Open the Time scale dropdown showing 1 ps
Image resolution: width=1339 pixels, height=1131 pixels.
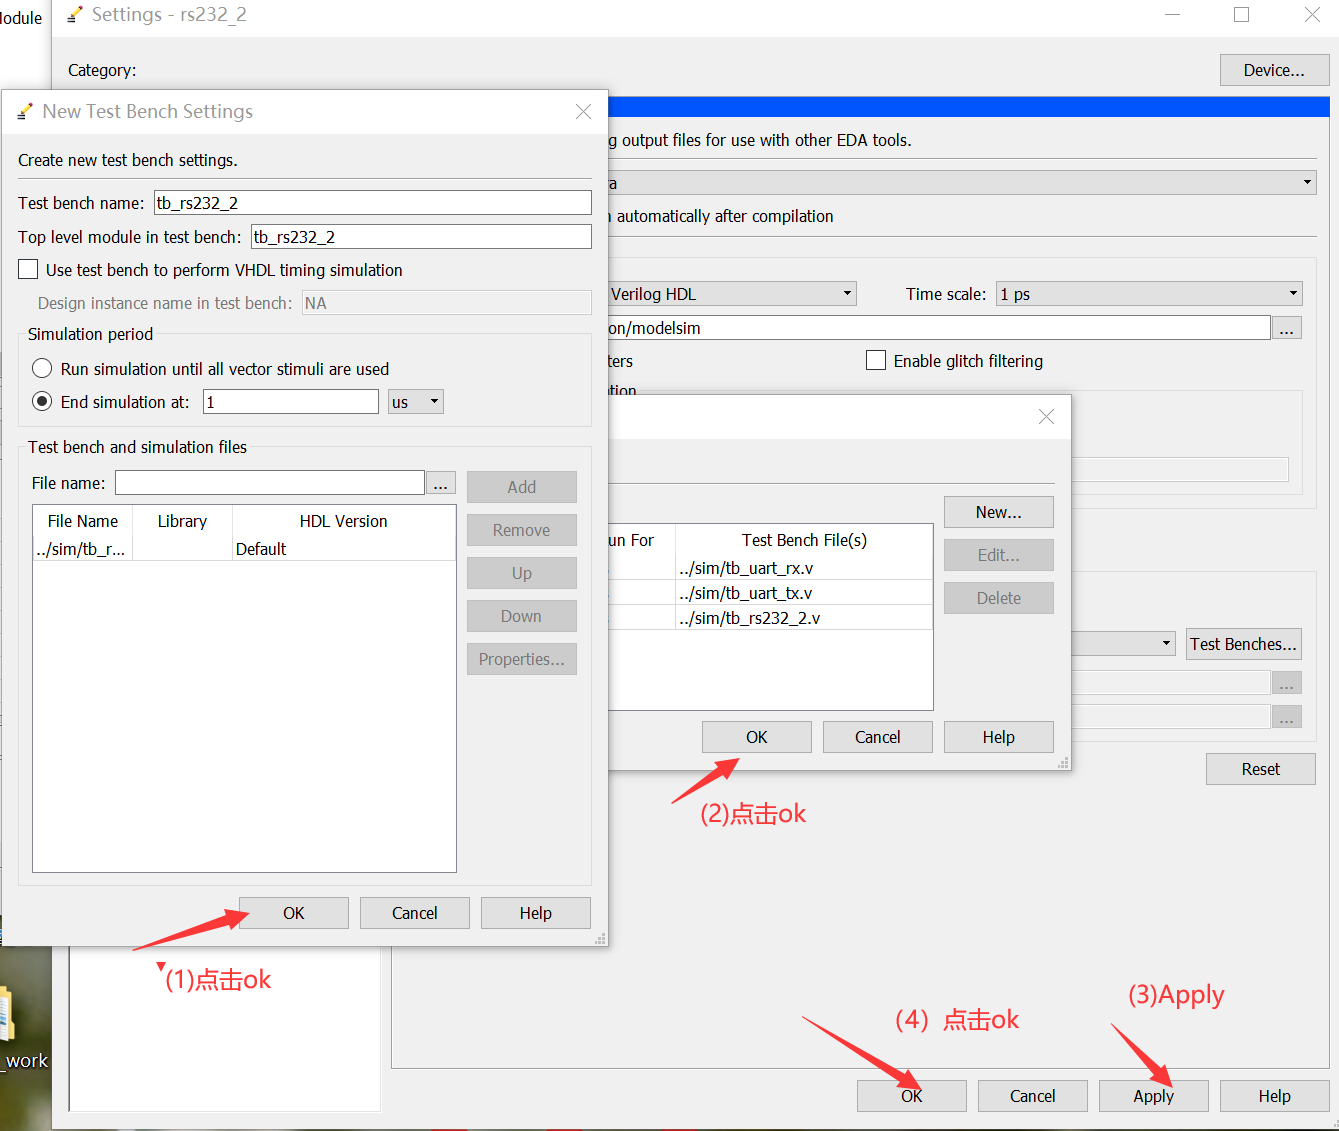pyautogui.click(x=1148, y=293)
